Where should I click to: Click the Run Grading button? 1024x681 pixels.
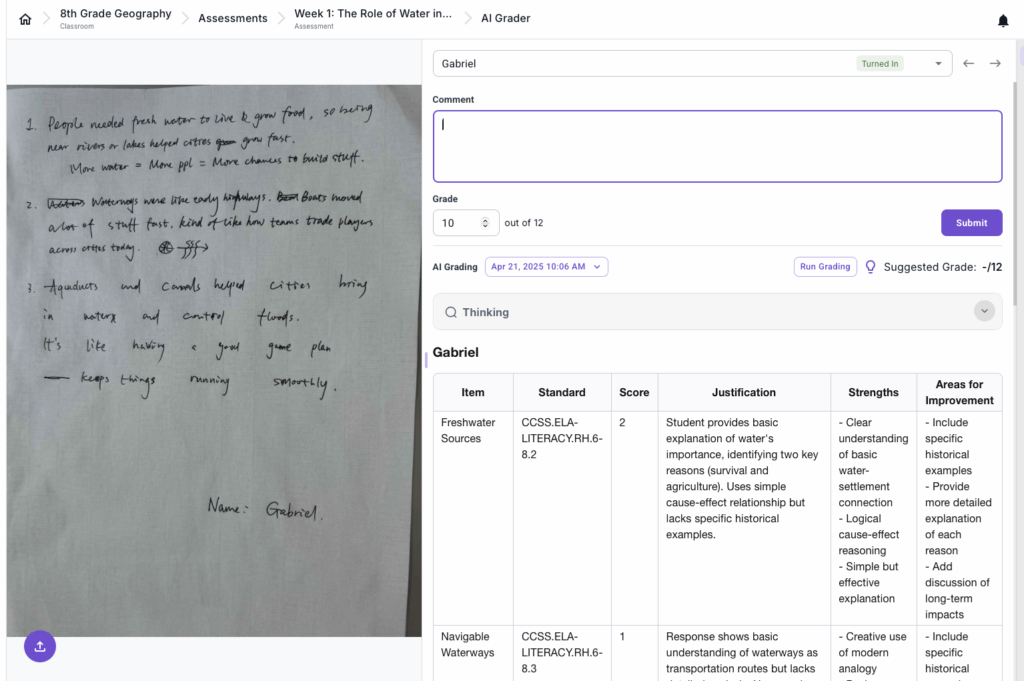click(x=826, y=267)
